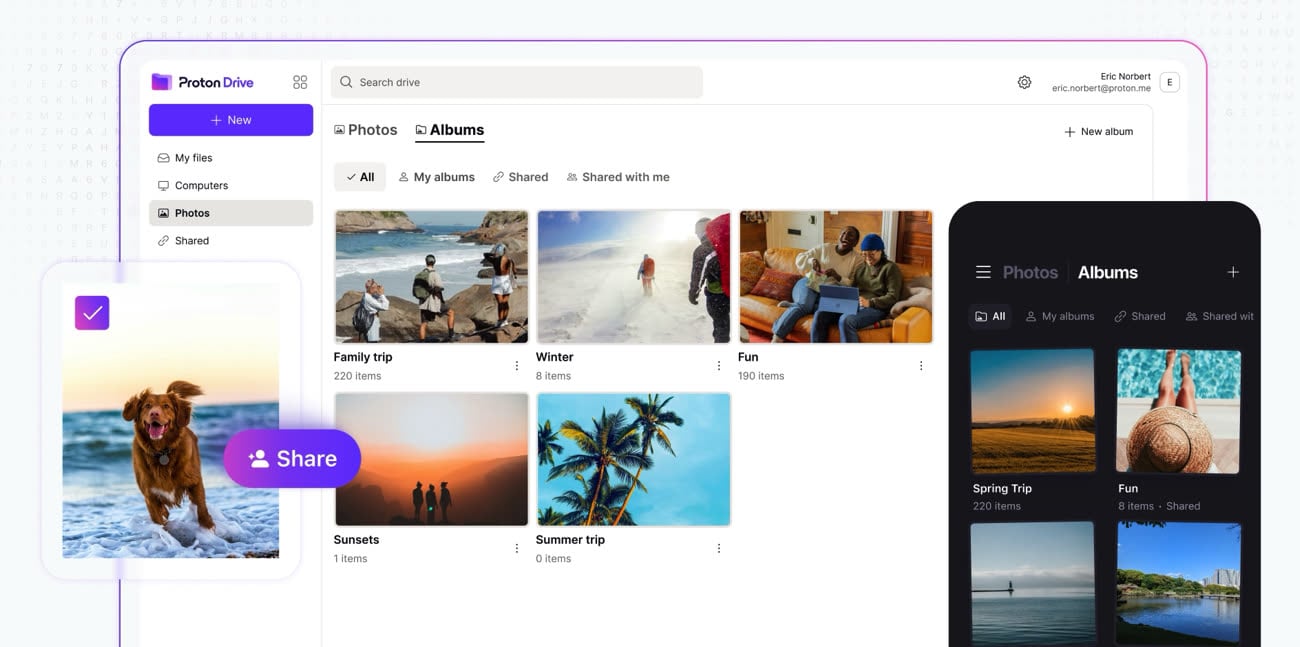Open Family trip album options menu
The height and width of the screenshot is (647, 1300).
pyautogui.click(x=517, y=366)
